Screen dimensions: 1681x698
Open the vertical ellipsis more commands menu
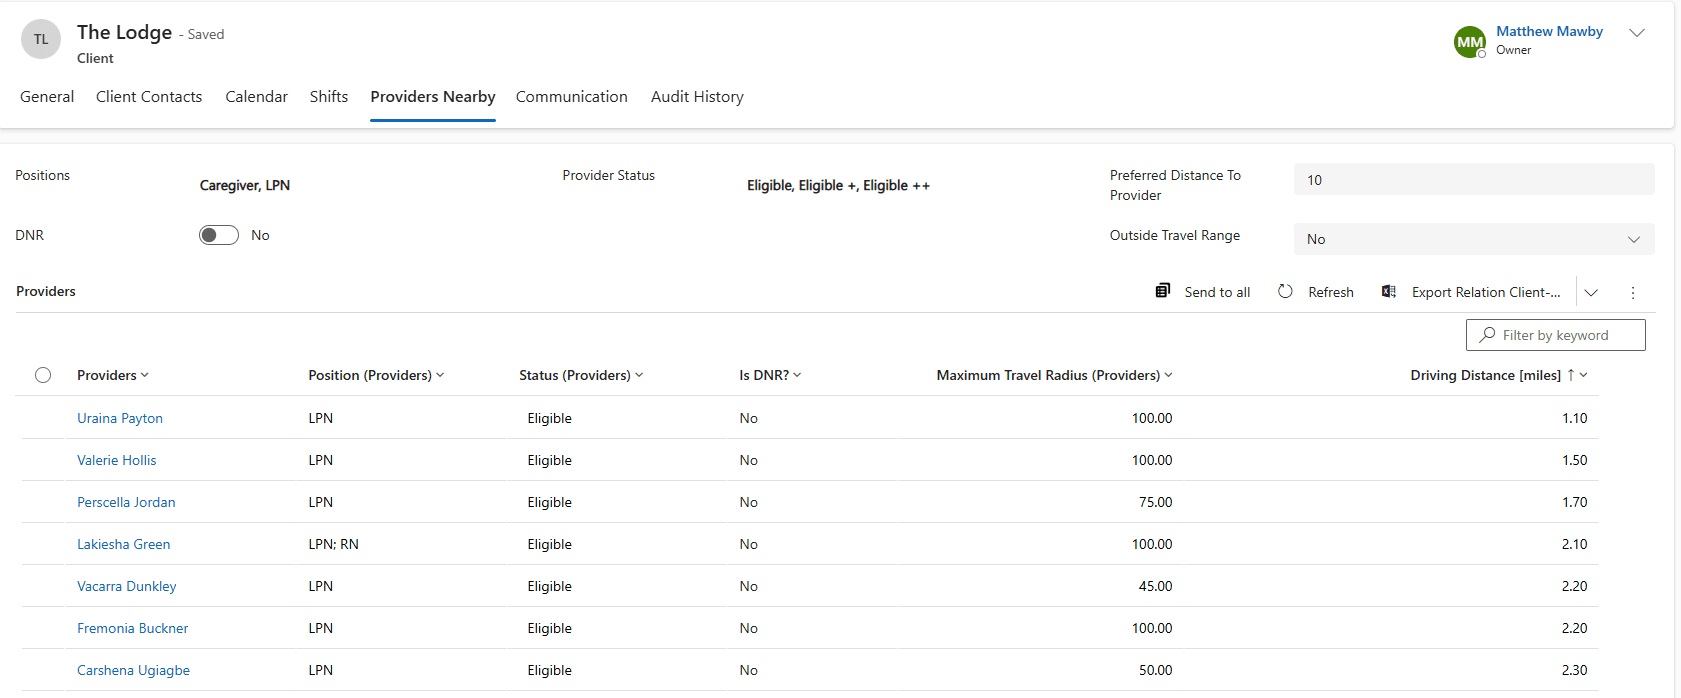(1633, 292)
